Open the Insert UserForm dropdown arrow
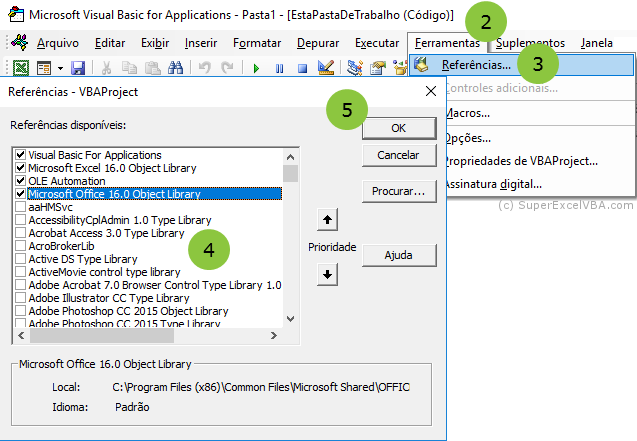 point(60,68)
